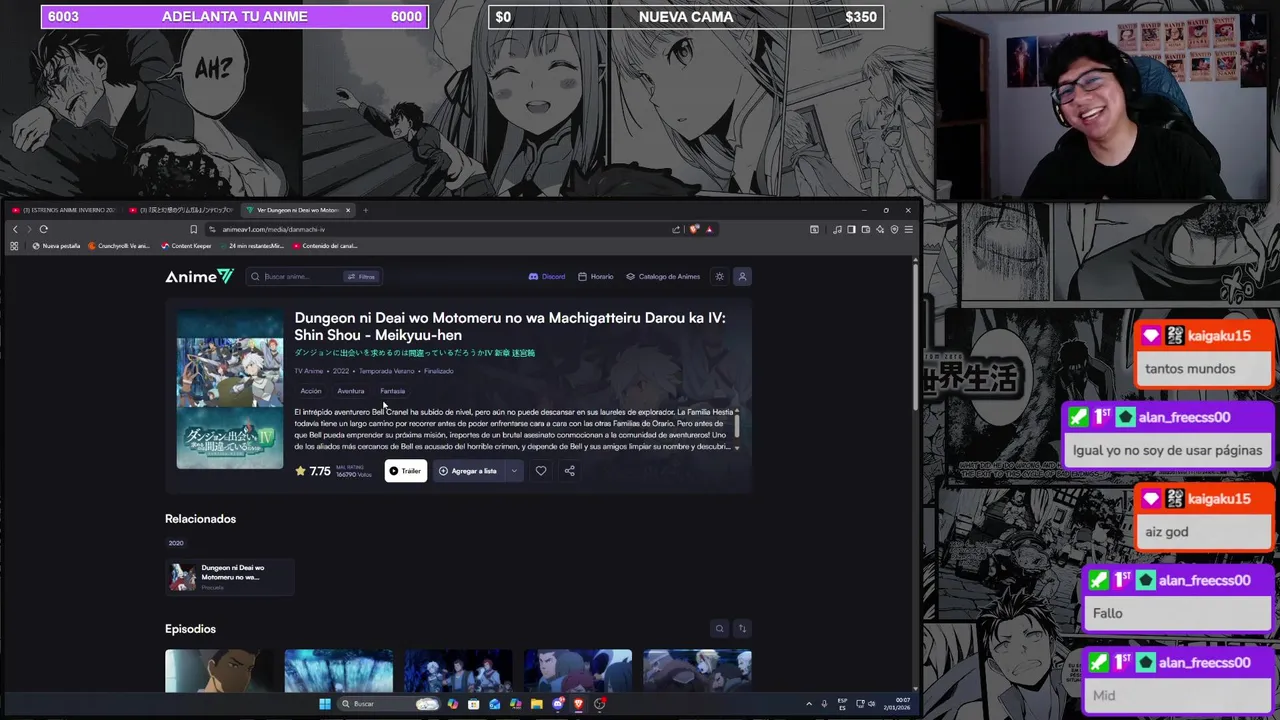Image resolution: width=1280 pixels, height=720 pixels.
Task: Filter by Acción genre tag
Action: click(311, 391)
